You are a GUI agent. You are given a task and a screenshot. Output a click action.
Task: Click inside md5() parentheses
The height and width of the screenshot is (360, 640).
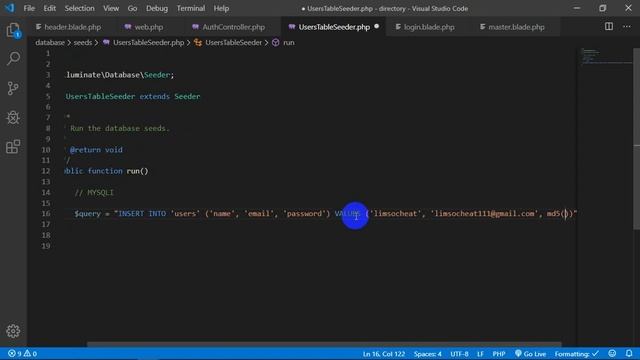coord(565,213)
